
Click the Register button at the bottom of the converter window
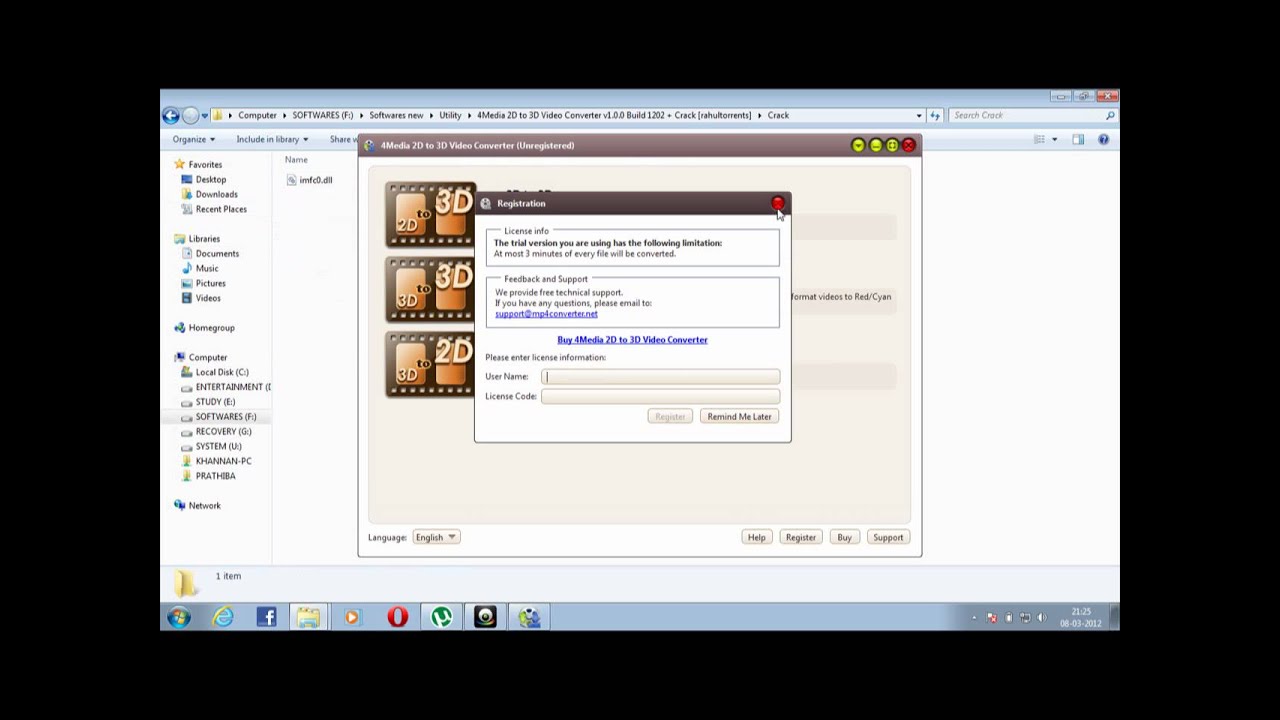click(800, 538)
